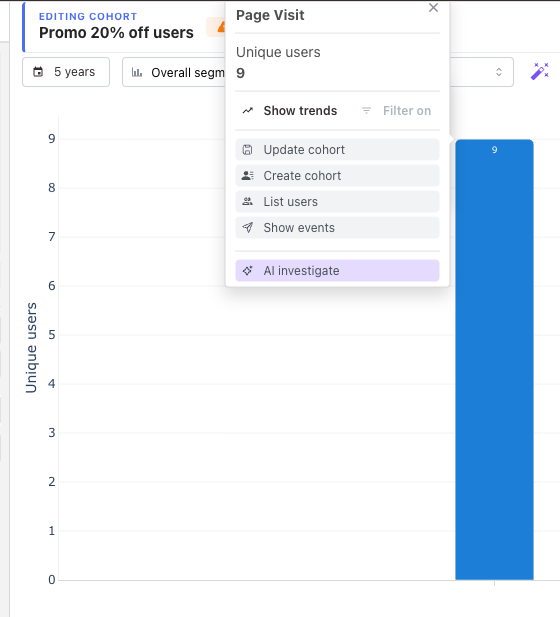Click Update cohort button
Viewport: 560px width, 617px height.
(x=337, y=150)
